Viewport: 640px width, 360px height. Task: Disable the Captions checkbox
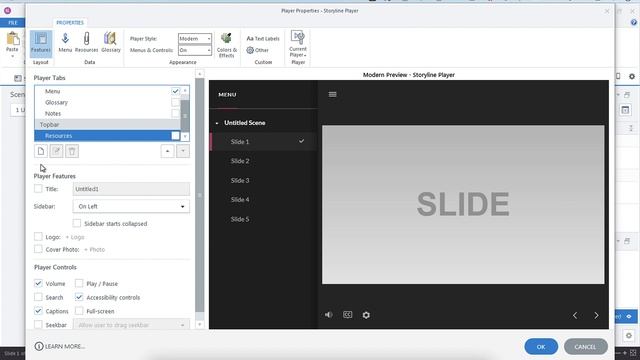[x=38, y=311]
